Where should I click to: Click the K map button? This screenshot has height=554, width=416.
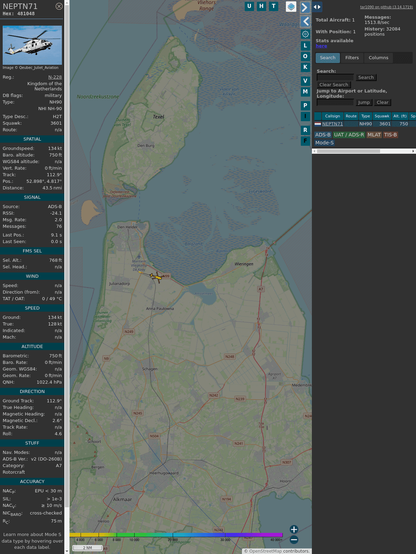305,67
